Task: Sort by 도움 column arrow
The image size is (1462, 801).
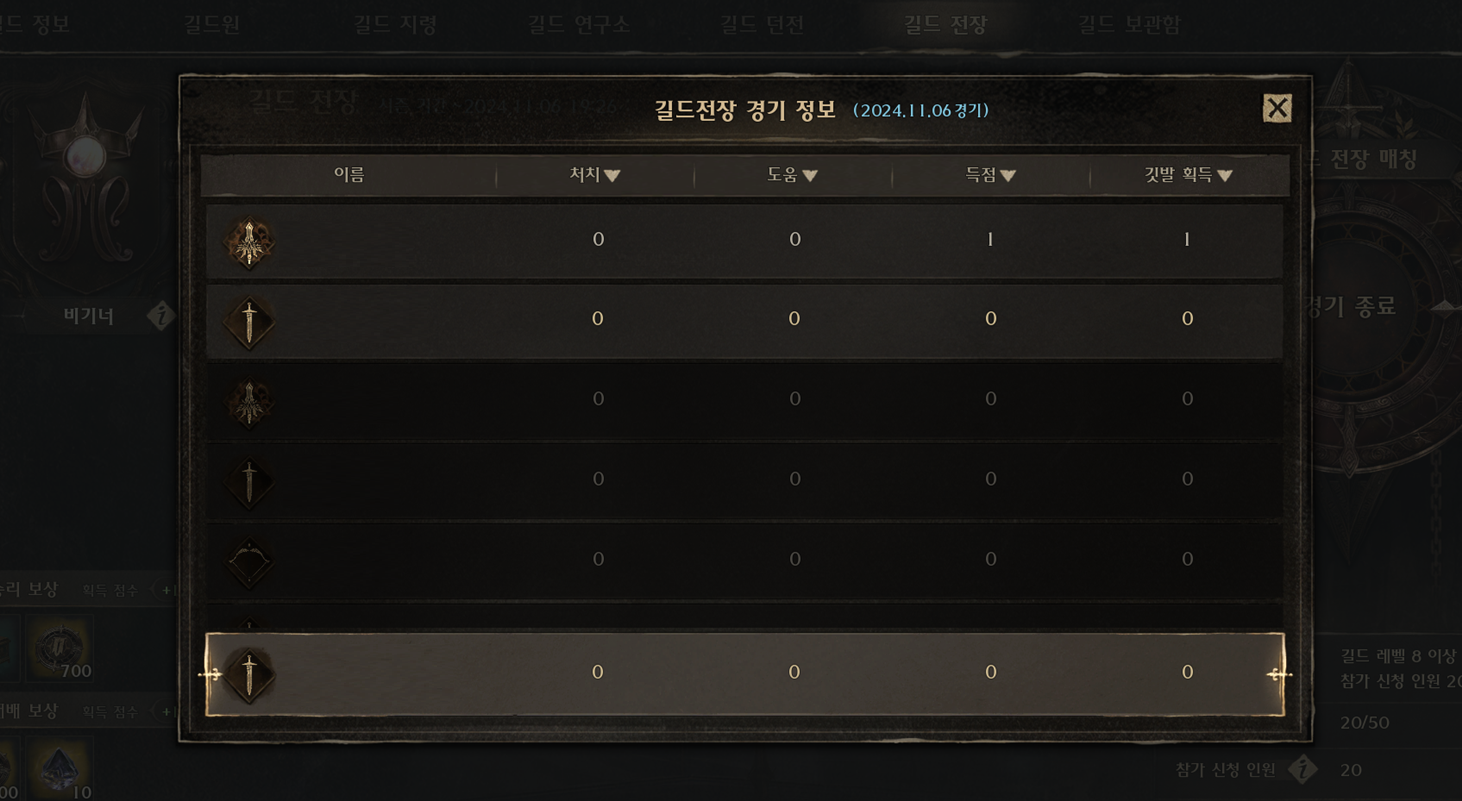Action: tap(810, 176)
